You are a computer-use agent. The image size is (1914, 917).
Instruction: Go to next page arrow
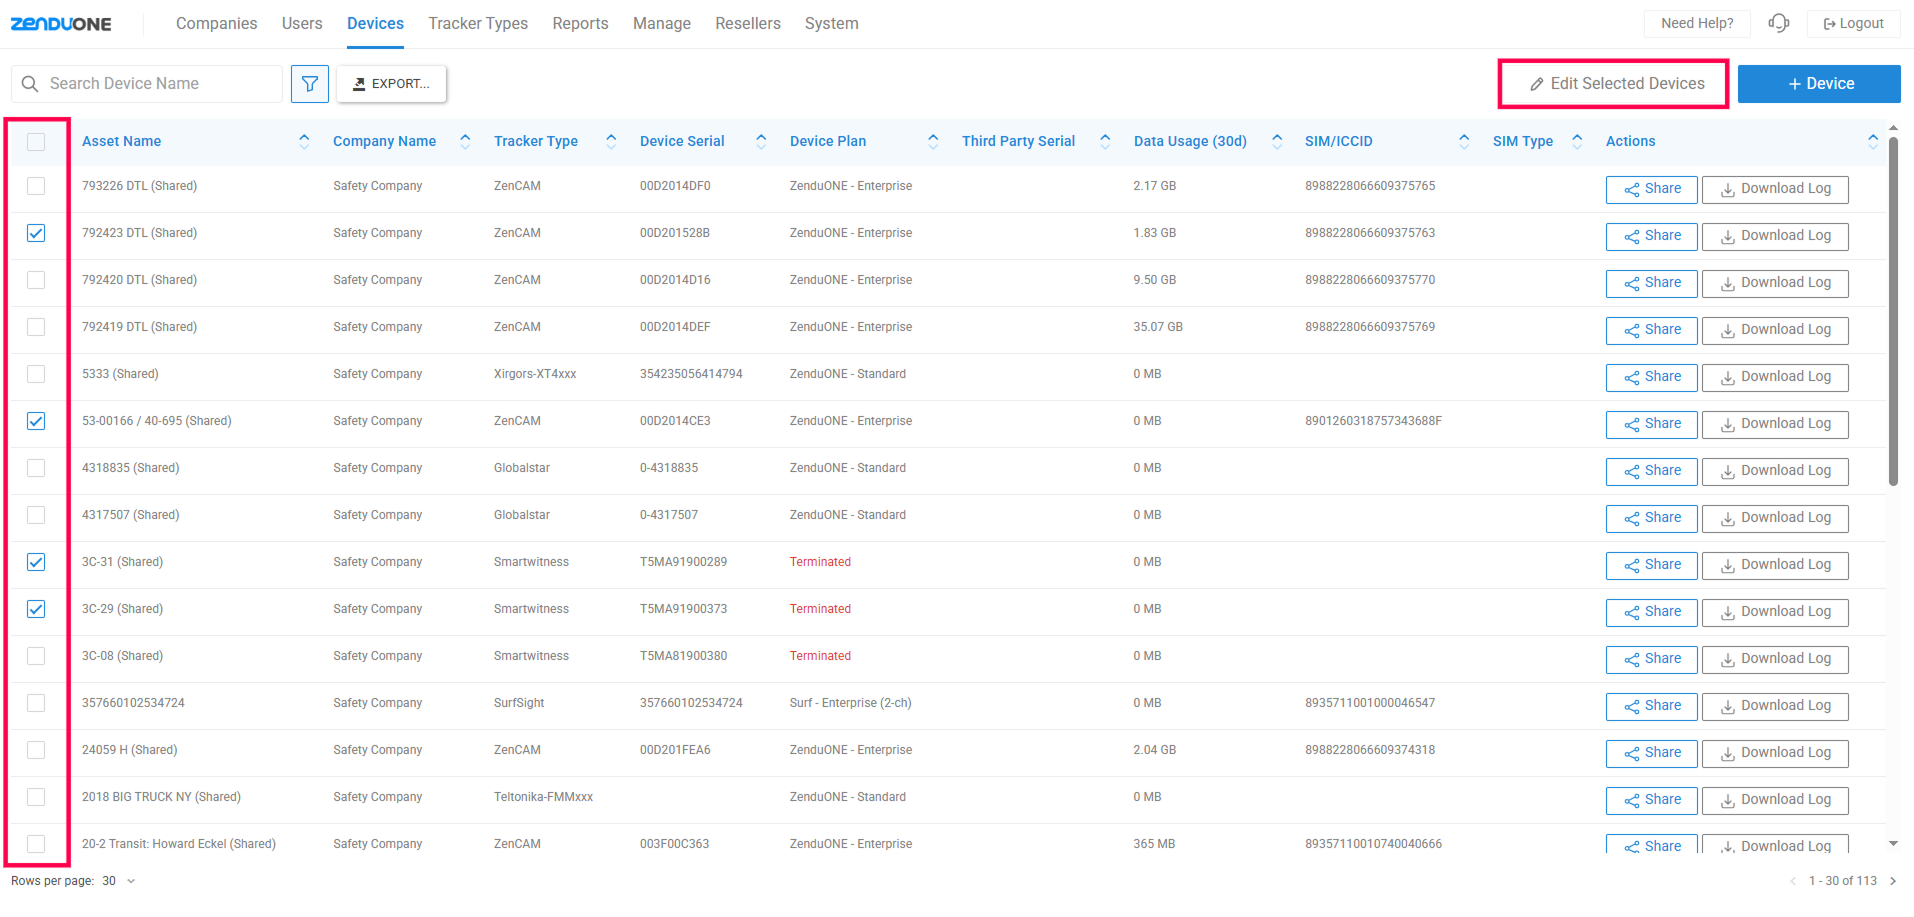coord(1893,881)
